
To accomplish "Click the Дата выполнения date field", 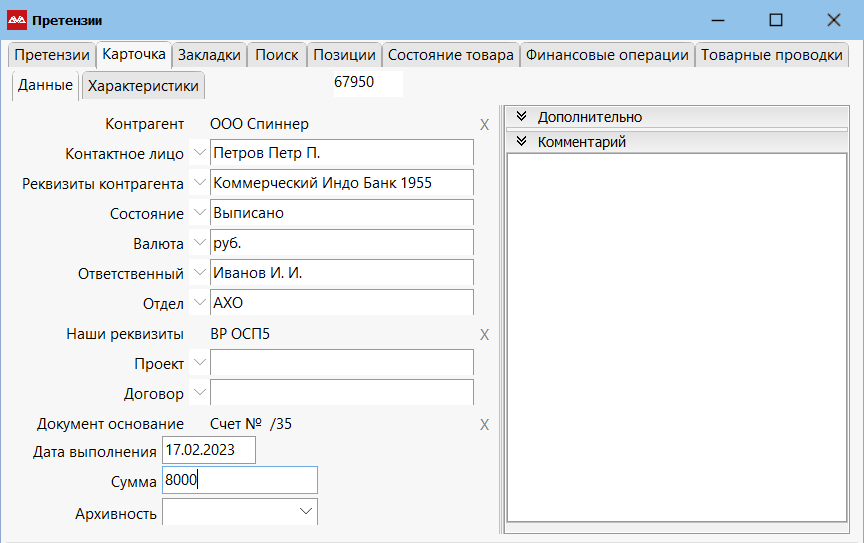I will [208, 450].
